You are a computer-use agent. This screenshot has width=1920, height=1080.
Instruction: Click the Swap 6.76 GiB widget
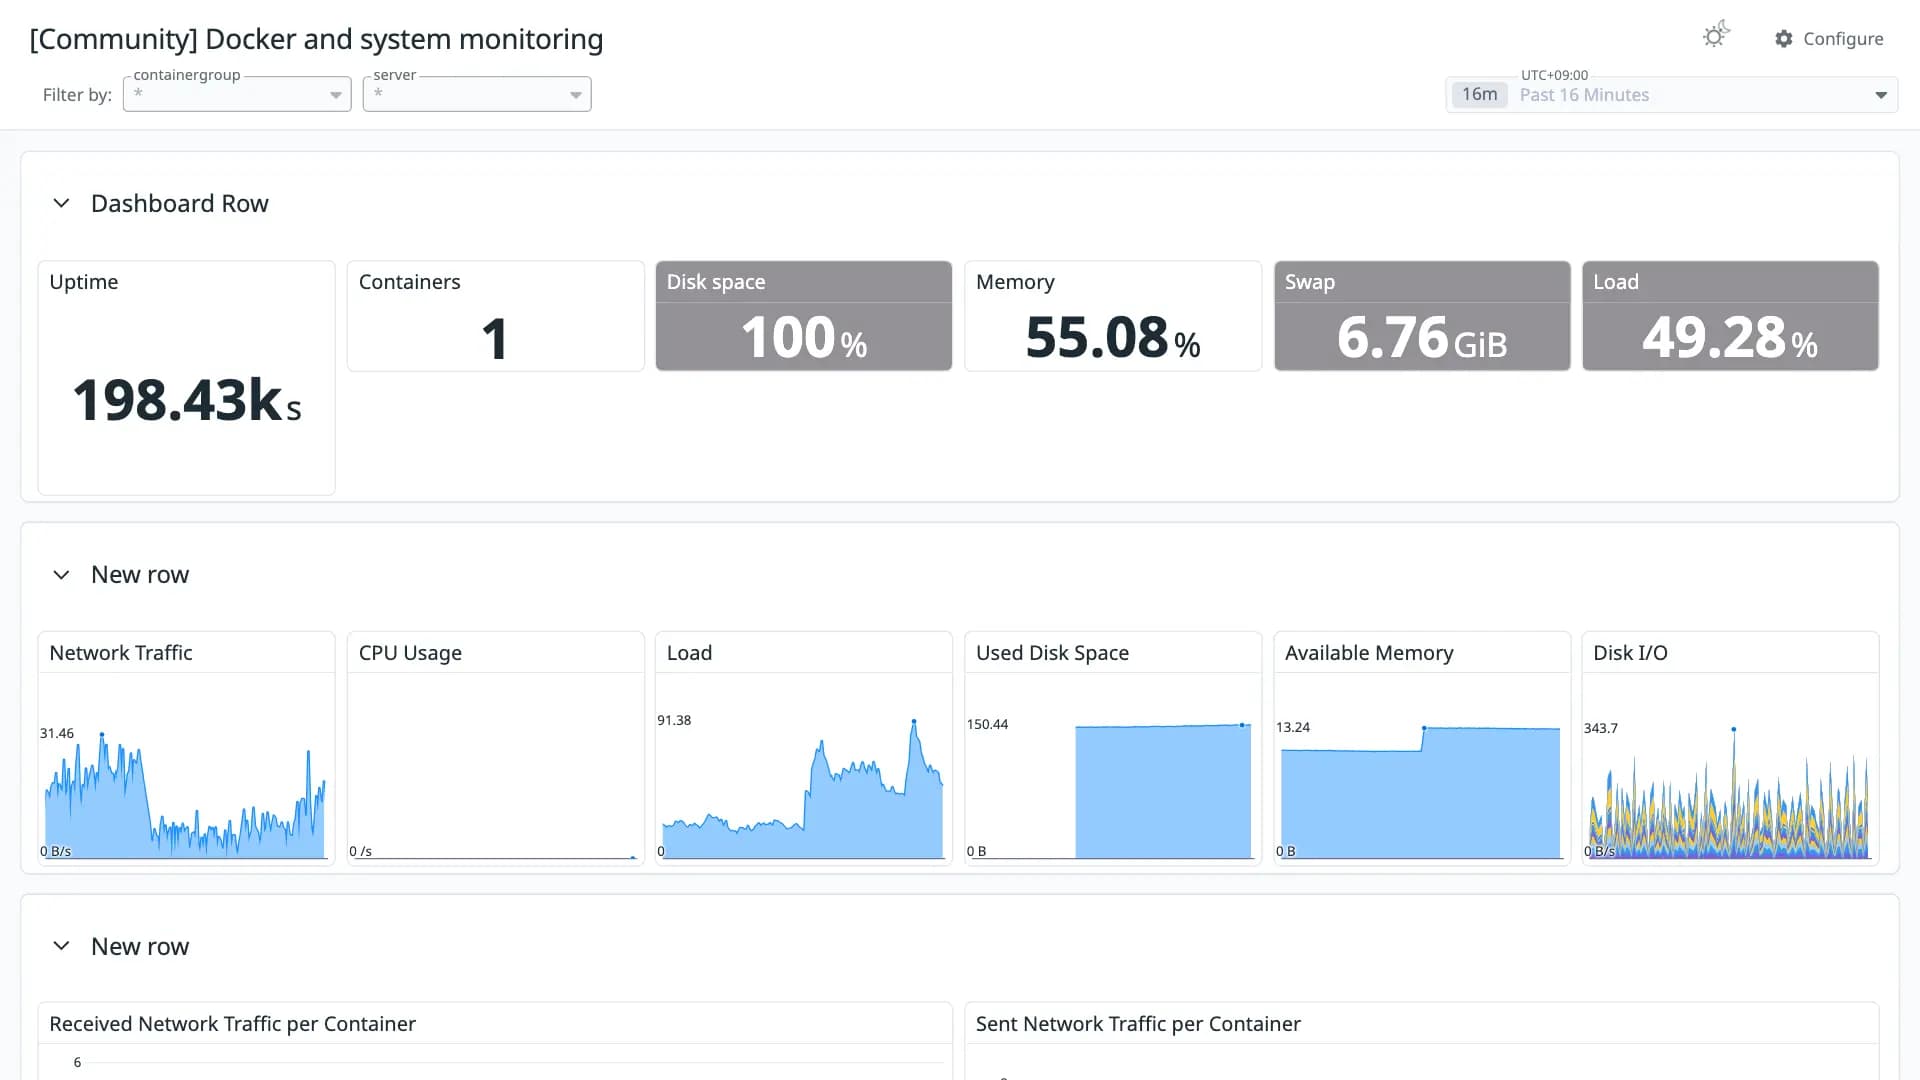pos(1422,316)
